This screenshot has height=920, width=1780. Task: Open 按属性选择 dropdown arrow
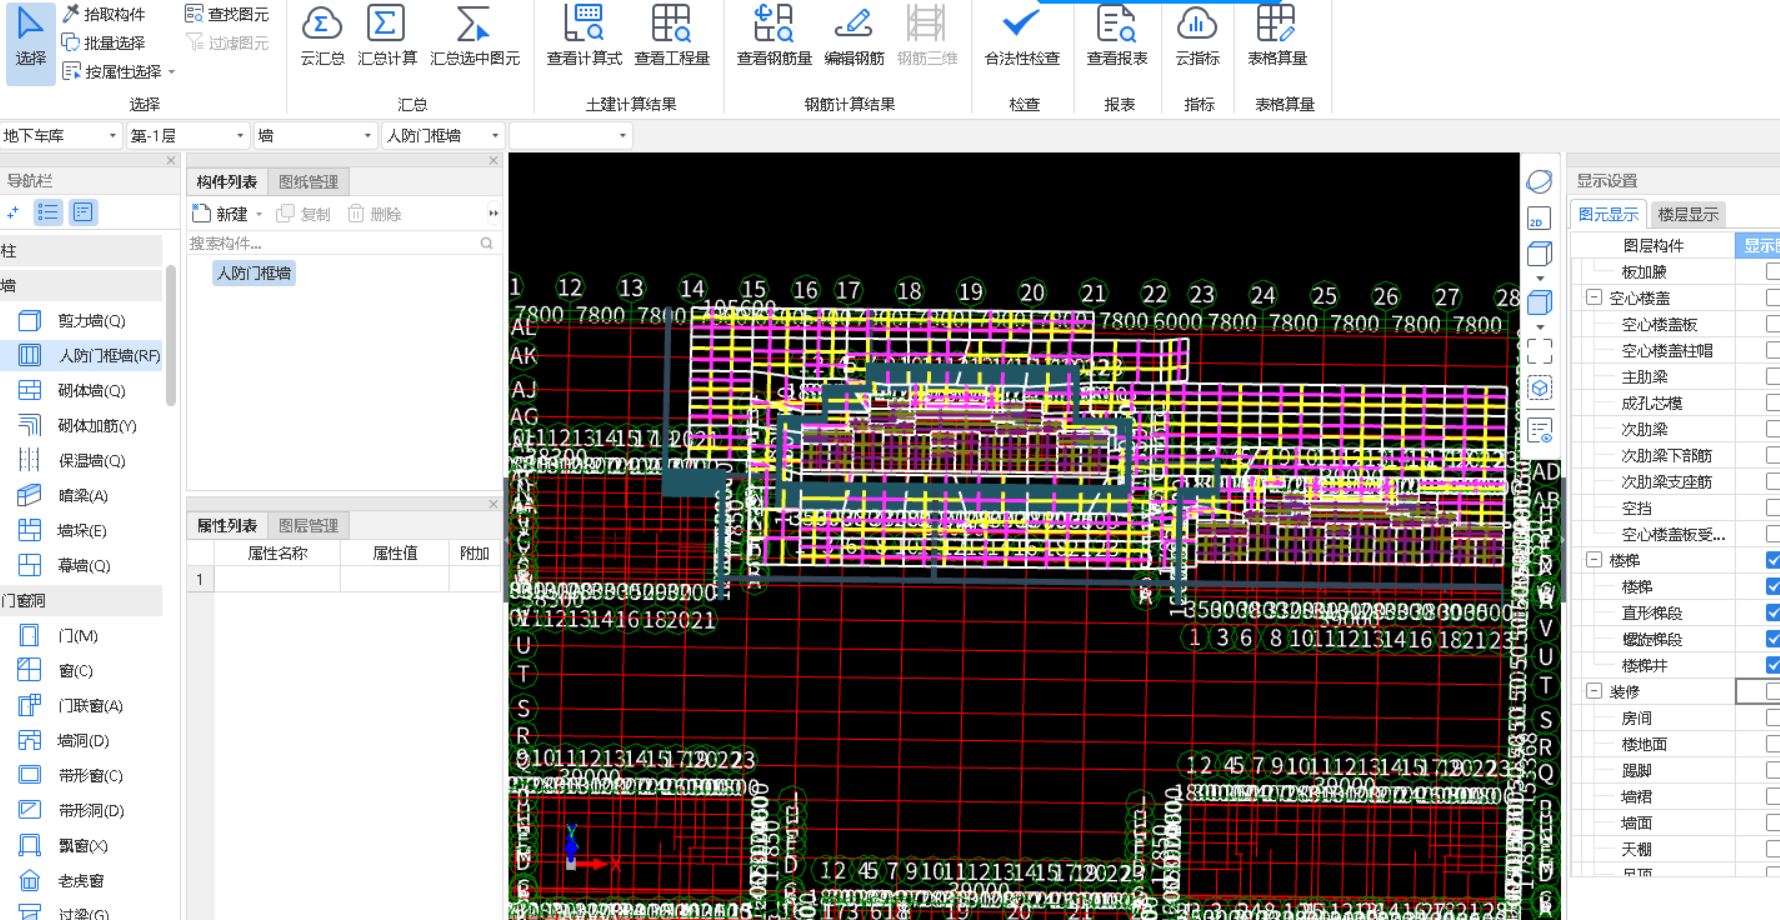(x=172, y=72)
